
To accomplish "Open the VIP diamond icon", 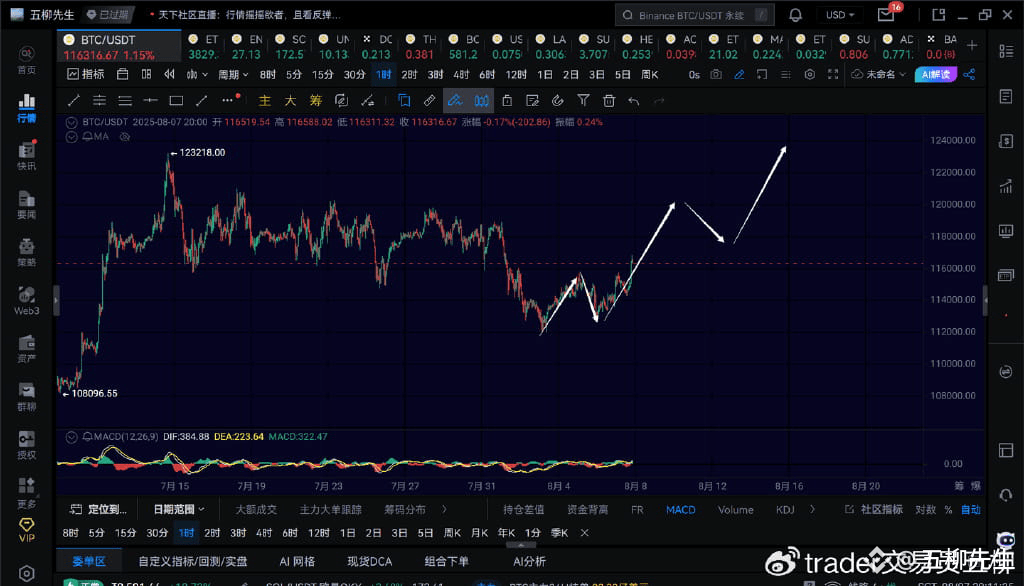I will (x=27, y=530).
